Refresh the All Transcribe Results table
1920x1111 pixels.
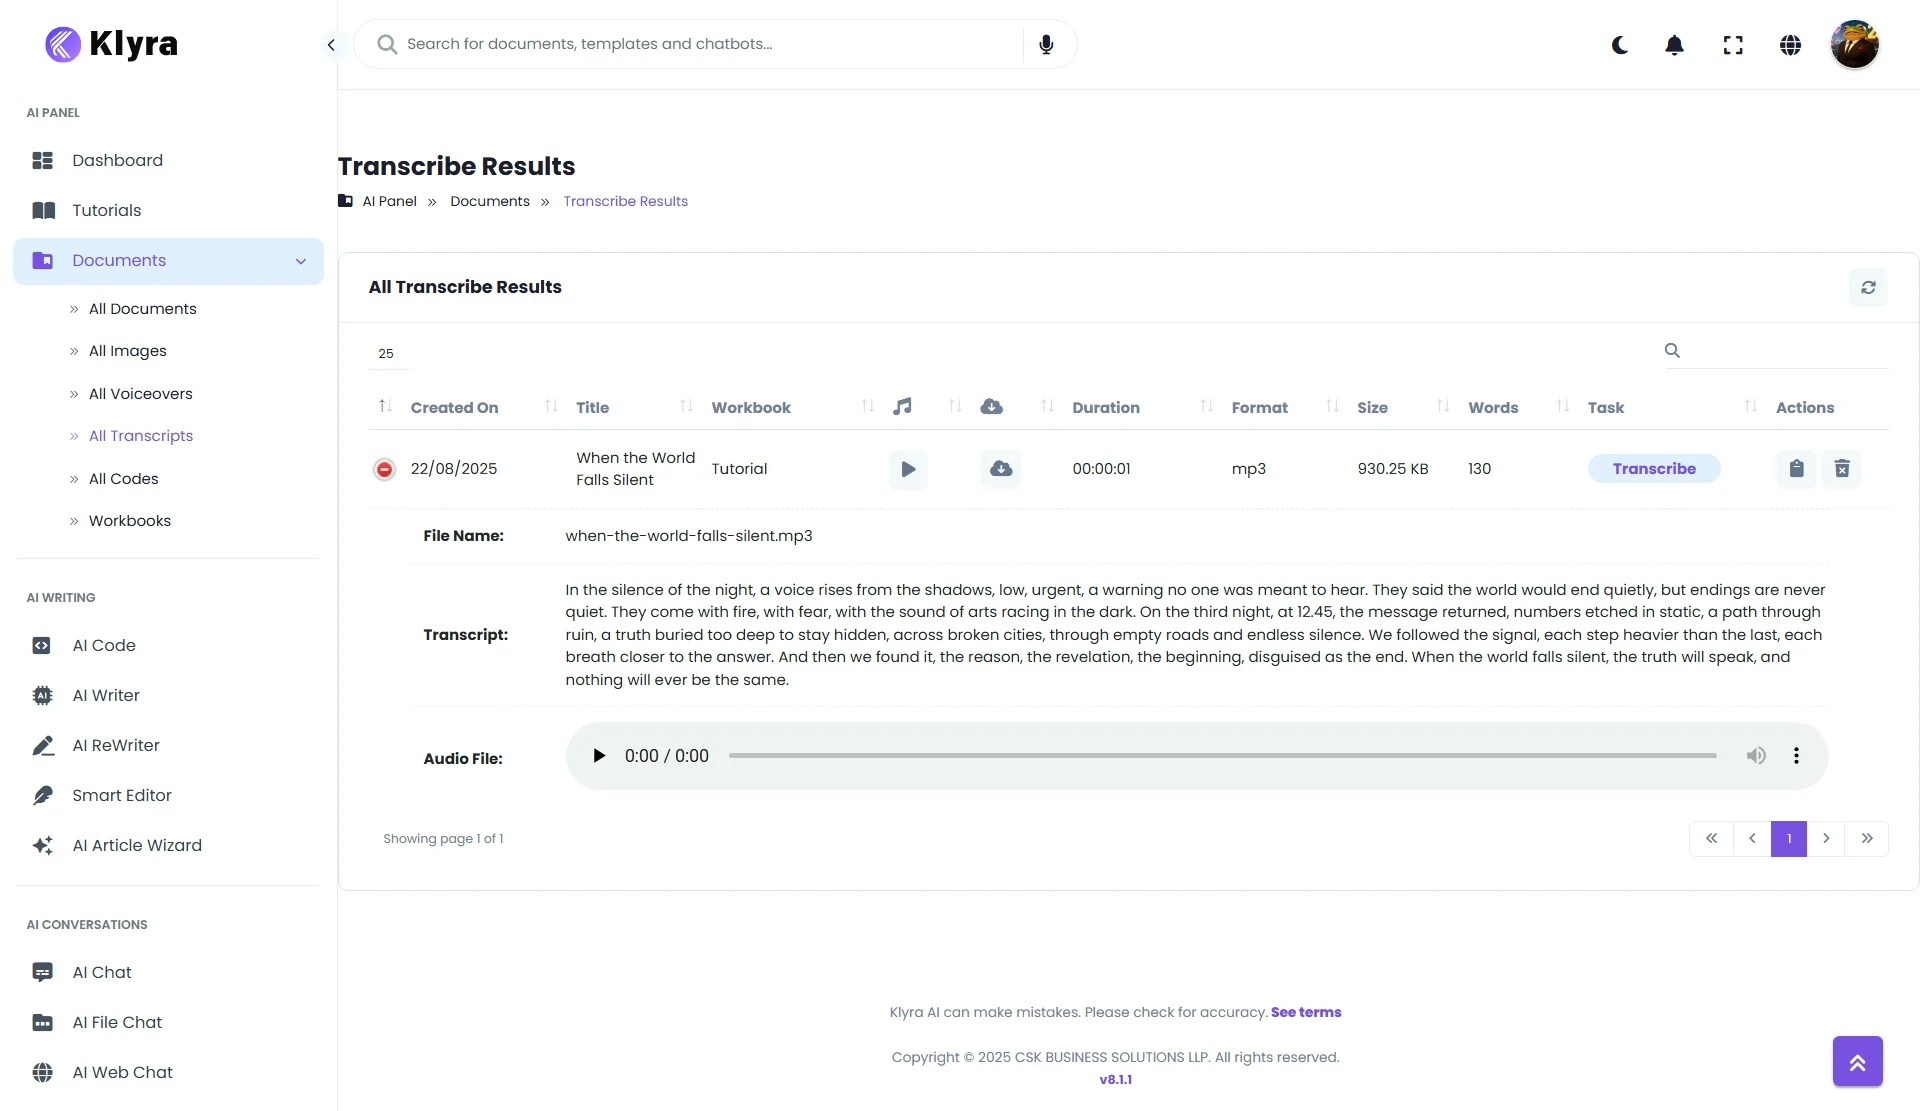click(x=1869, y=287)
